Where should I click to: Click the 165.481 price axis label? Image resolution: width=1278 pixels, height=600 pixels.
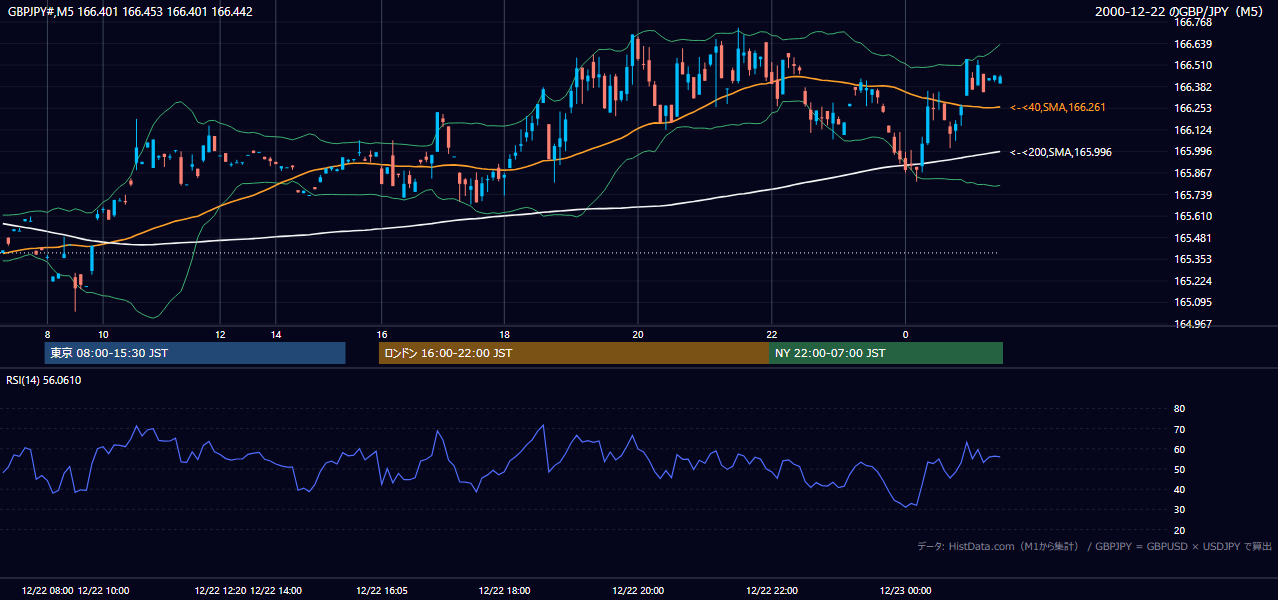pos(1192,238)
